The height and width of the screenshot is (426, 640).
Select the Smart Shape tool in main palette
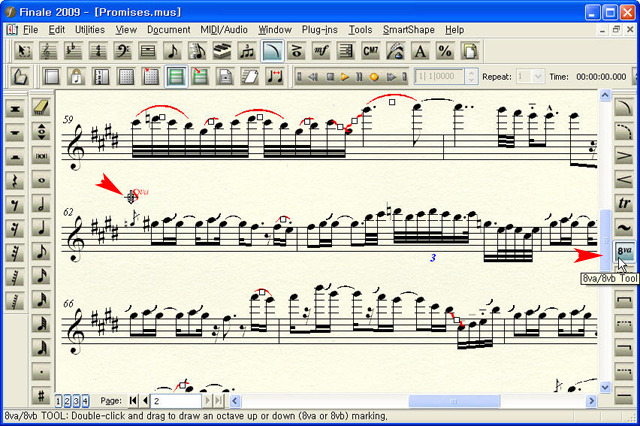[x=272, y=51]
